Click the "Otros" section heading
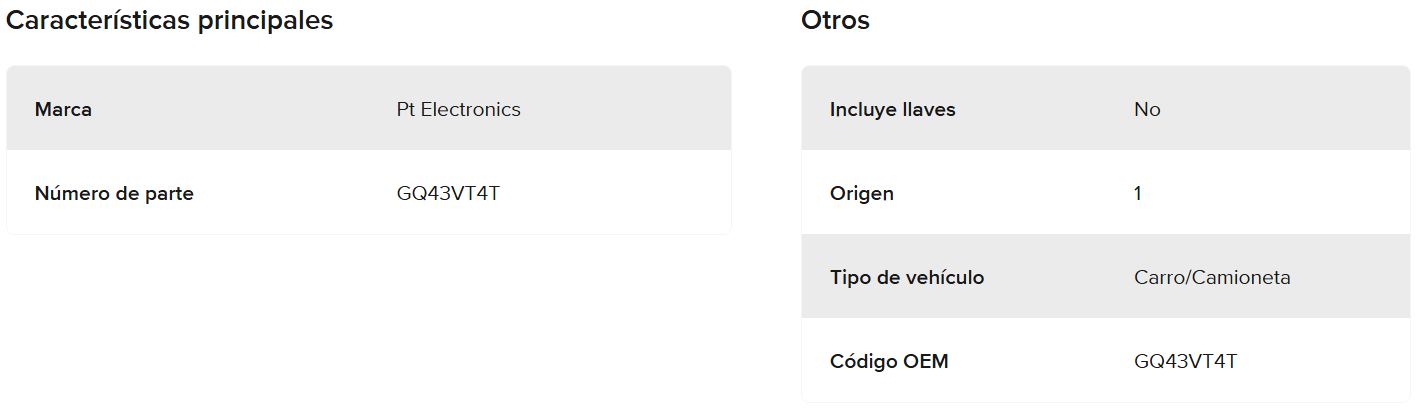The width and height of the screenshot is (1421, 412). pyautogui.click(x=835, y=20)
